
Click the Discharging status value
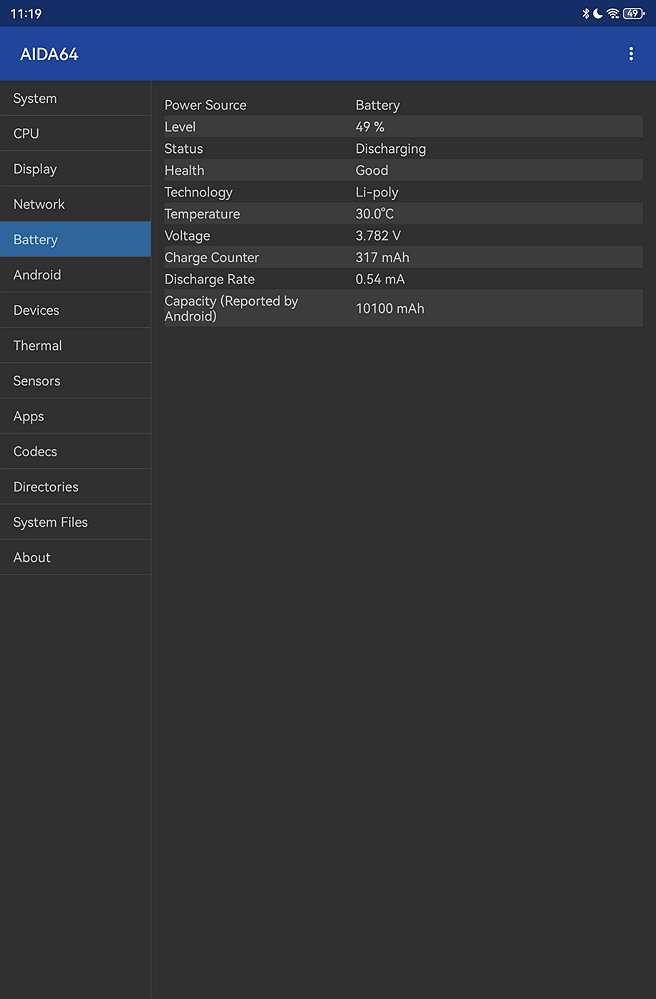tap(390, 148)
